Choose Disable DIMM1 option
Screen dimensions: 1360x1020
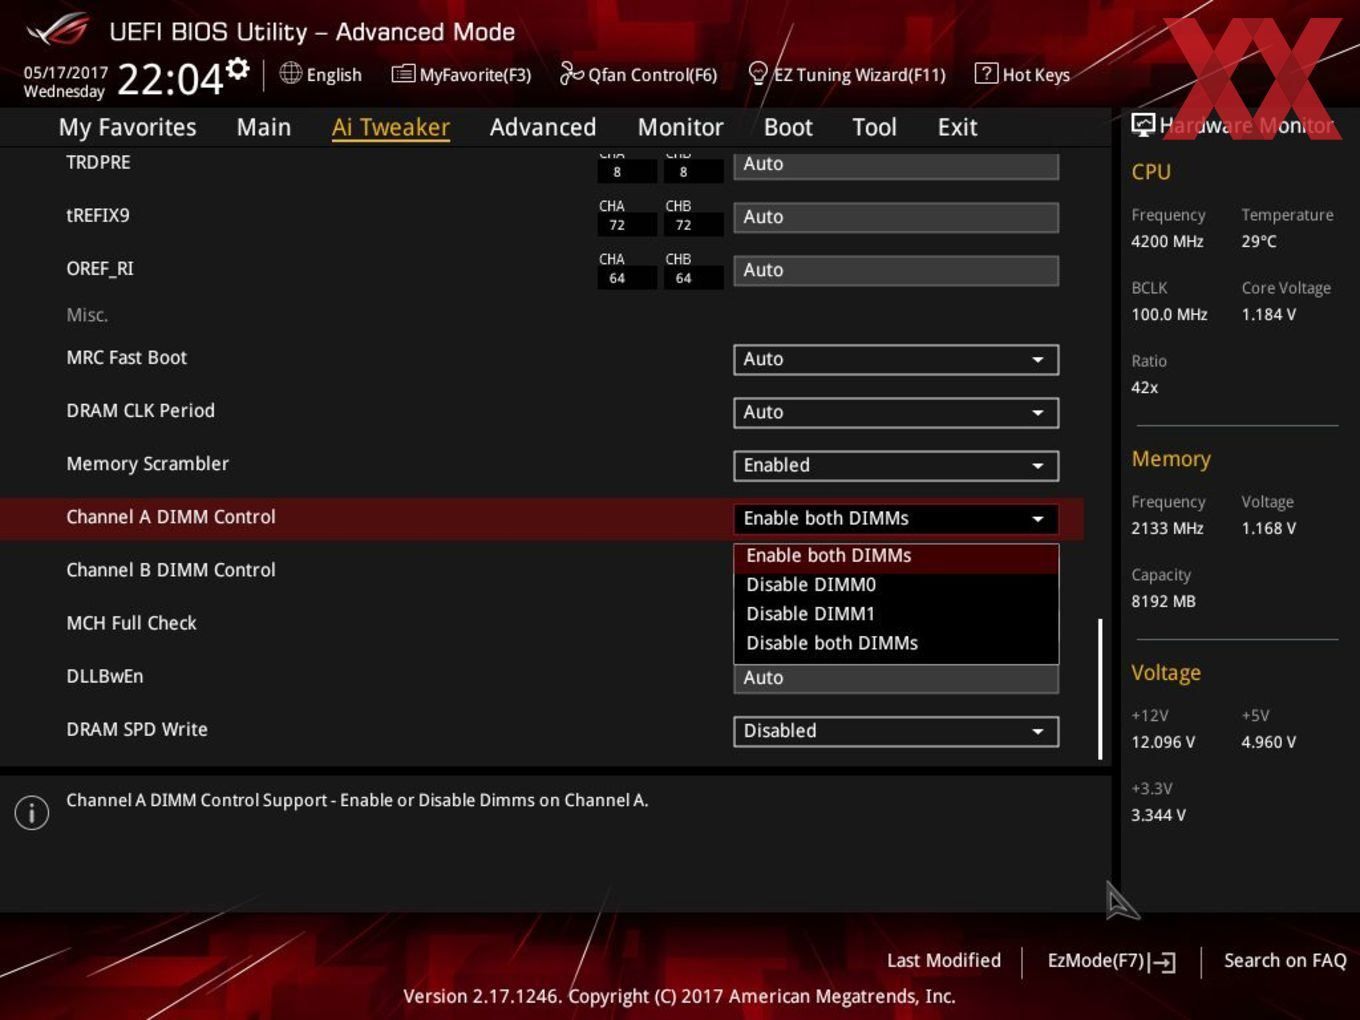[896, 614]
